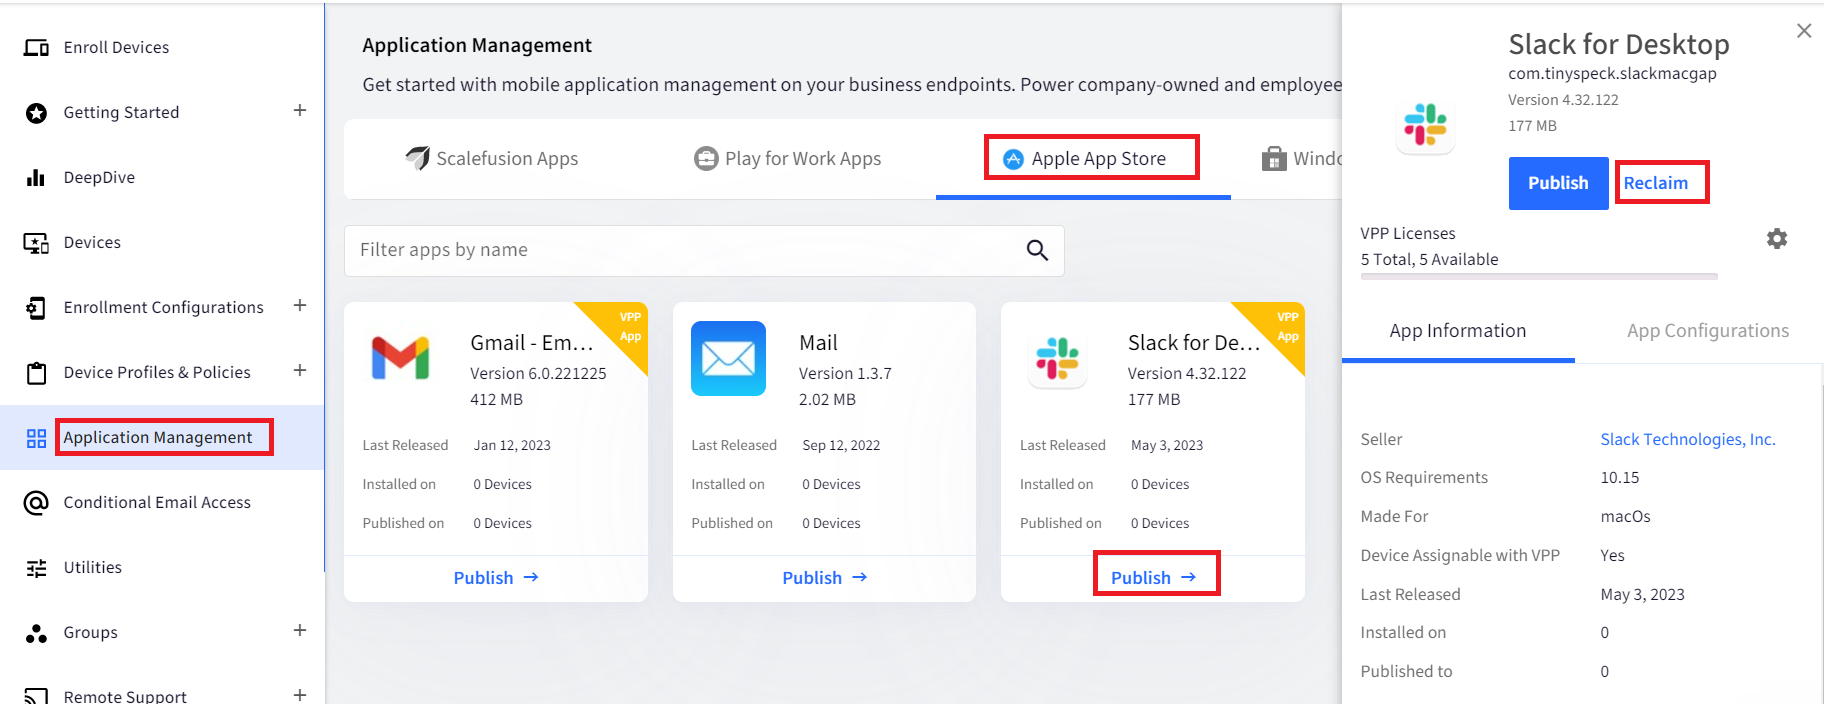Click 'Mail' card title
Image resolution: width=1824 pixels, height=704 pixels.
point(818,343)
